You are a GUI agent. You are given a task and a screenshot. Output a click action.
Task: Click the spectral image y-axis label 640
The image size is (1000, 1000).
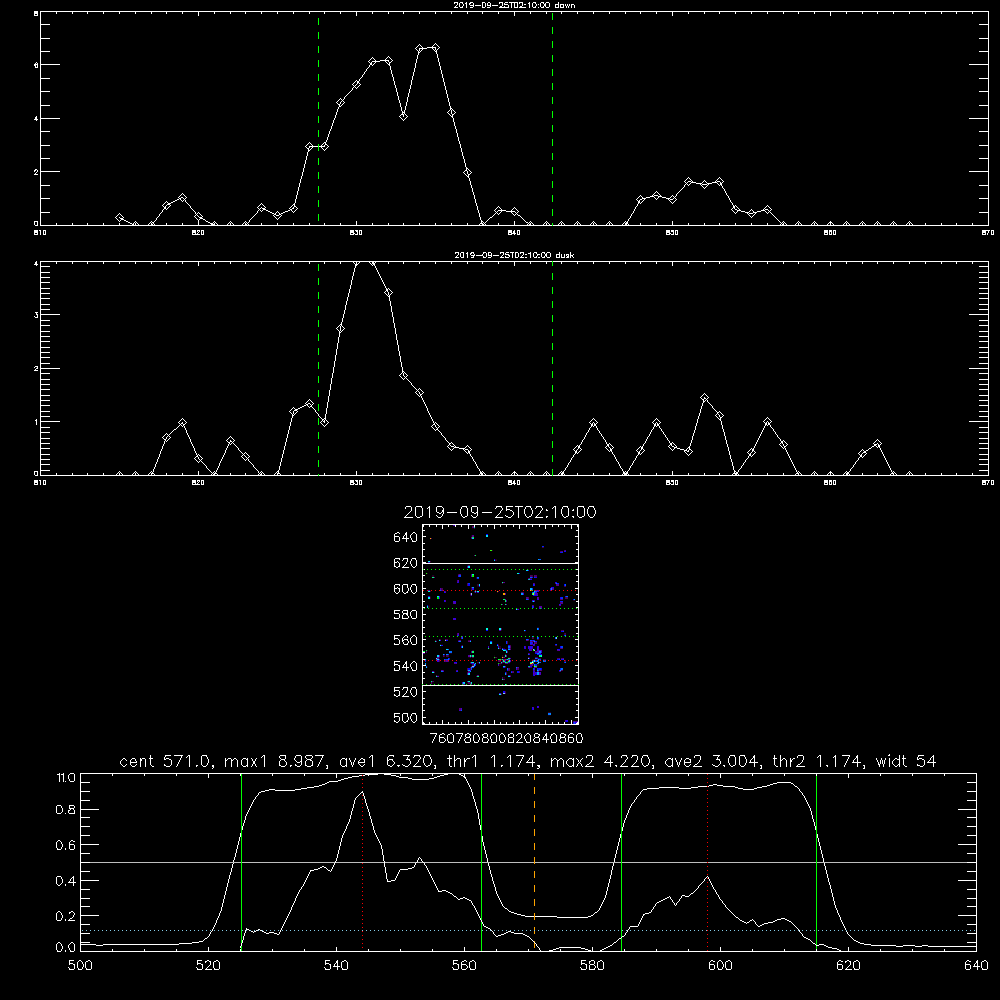(406, 538)
